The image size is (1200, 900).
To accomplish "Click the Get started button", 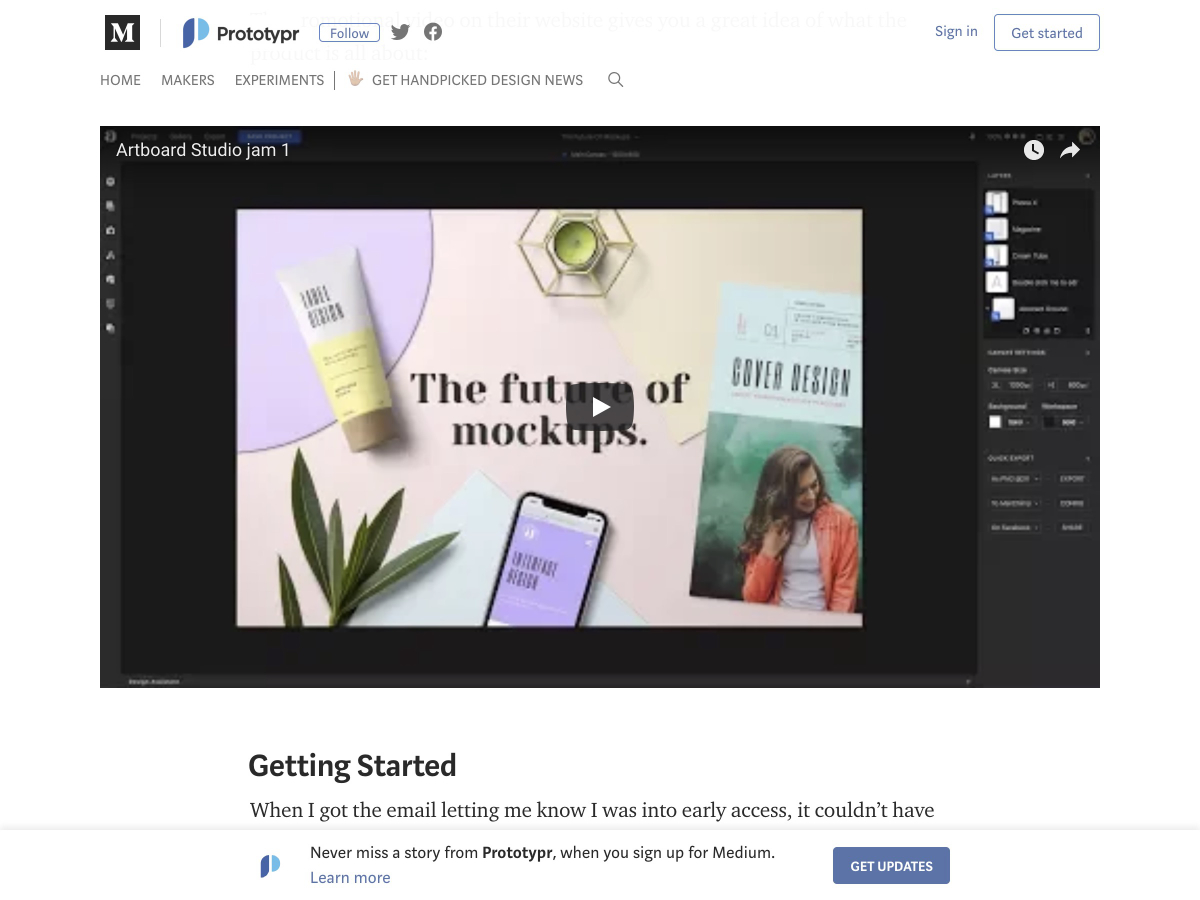I will (1047, 33).
